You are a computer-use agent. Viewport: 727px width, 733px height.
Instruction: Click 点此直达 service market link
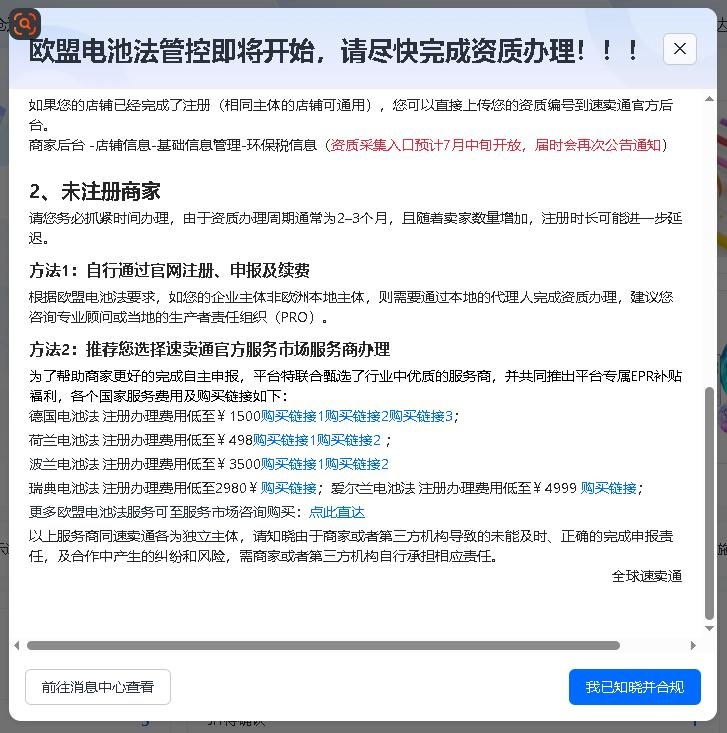337,512
